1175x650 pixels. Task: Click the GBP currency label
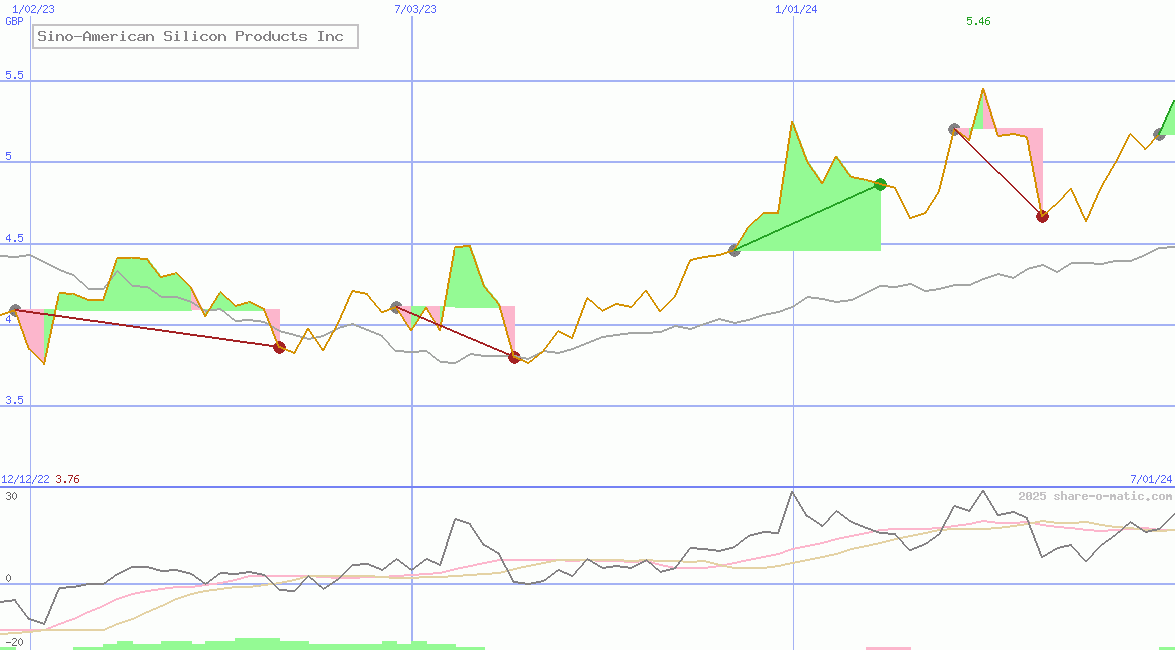click(x=14, y=21)
